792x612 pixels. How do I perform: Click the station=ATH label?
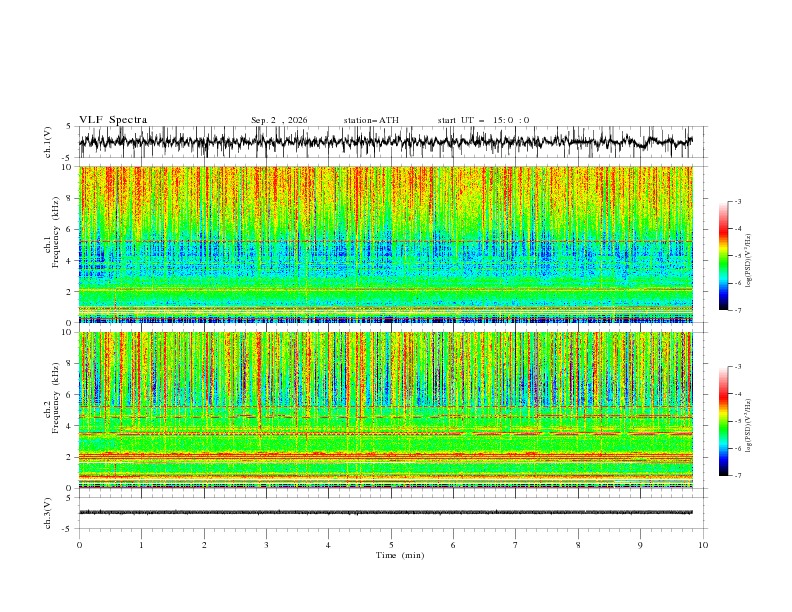371,120
